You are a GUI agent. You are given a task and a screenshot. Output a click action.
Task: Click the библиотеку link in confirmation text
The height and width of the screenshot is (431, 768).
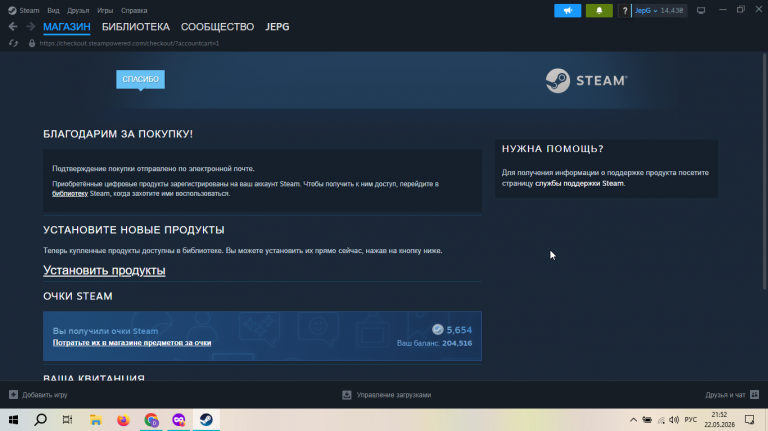click(70, 193)
